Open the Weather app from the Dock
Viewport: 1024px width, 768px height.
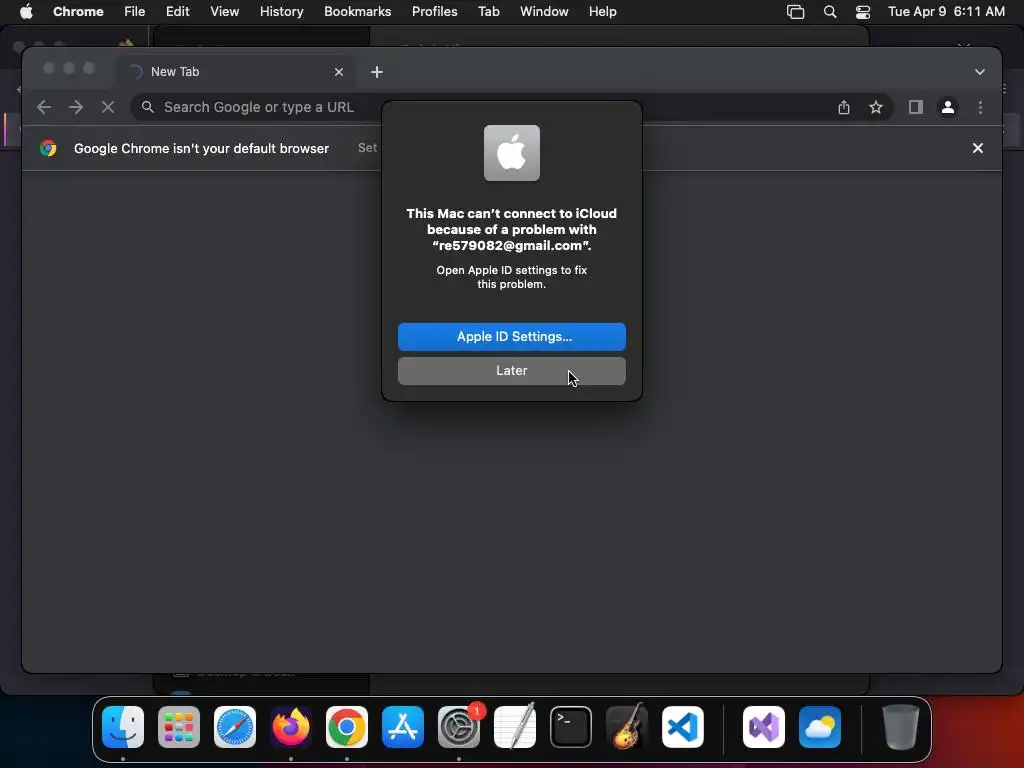coord(820,727)
